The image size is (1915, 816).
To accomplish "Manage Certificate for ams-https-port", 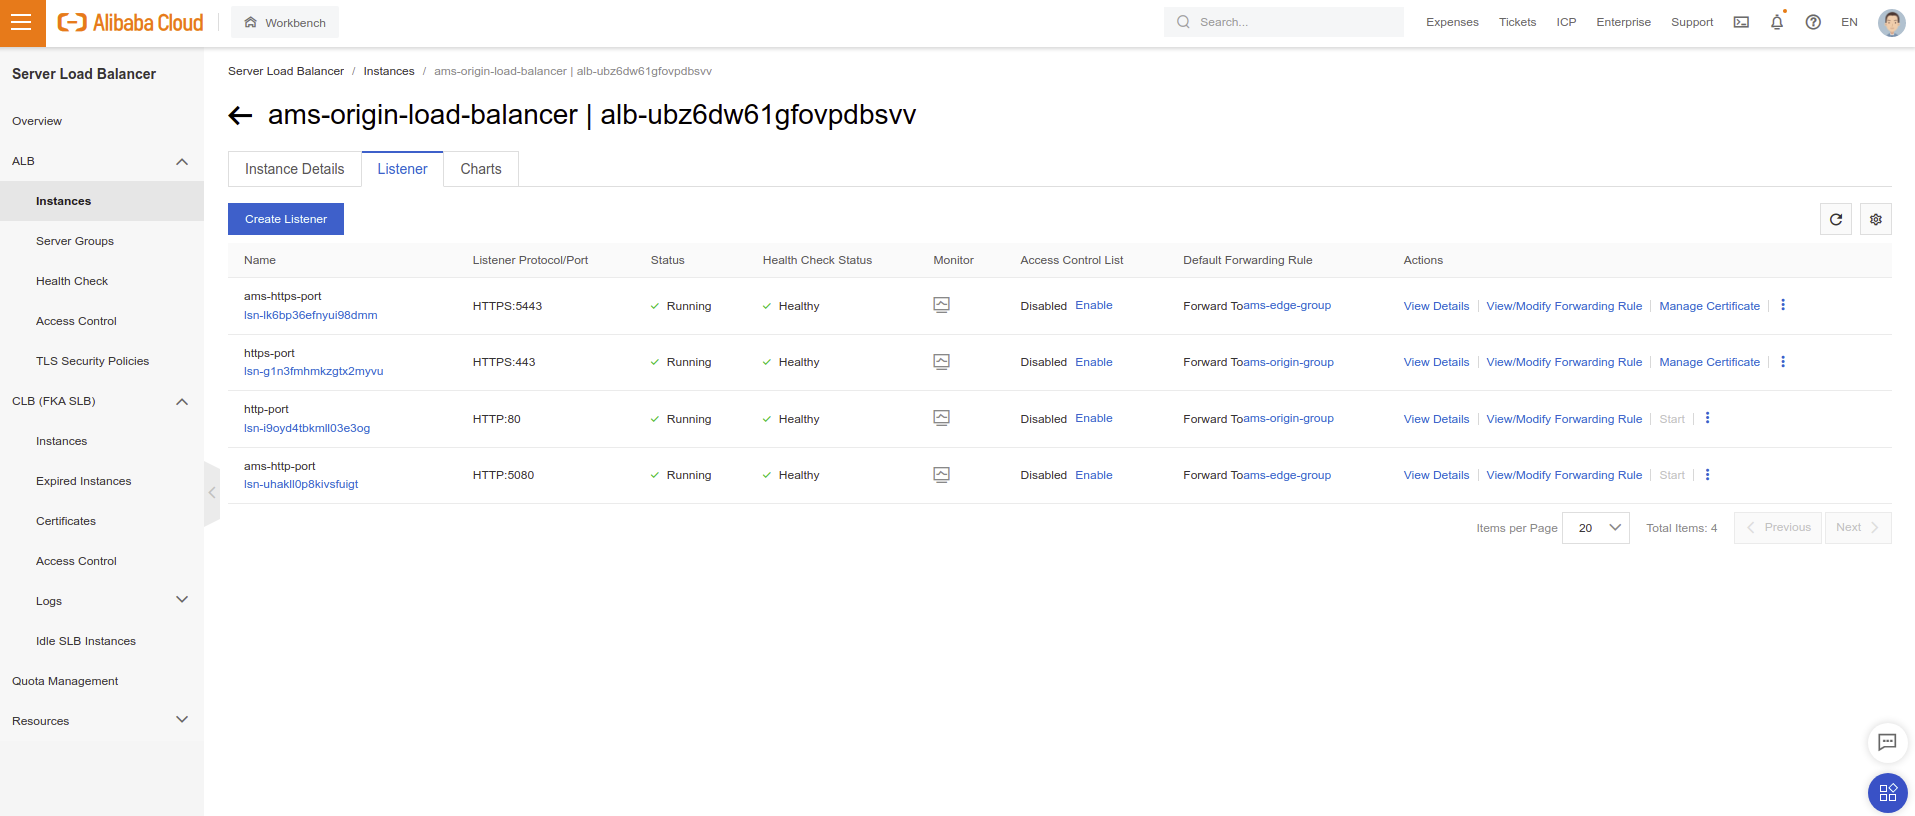I will point(1709,306).
